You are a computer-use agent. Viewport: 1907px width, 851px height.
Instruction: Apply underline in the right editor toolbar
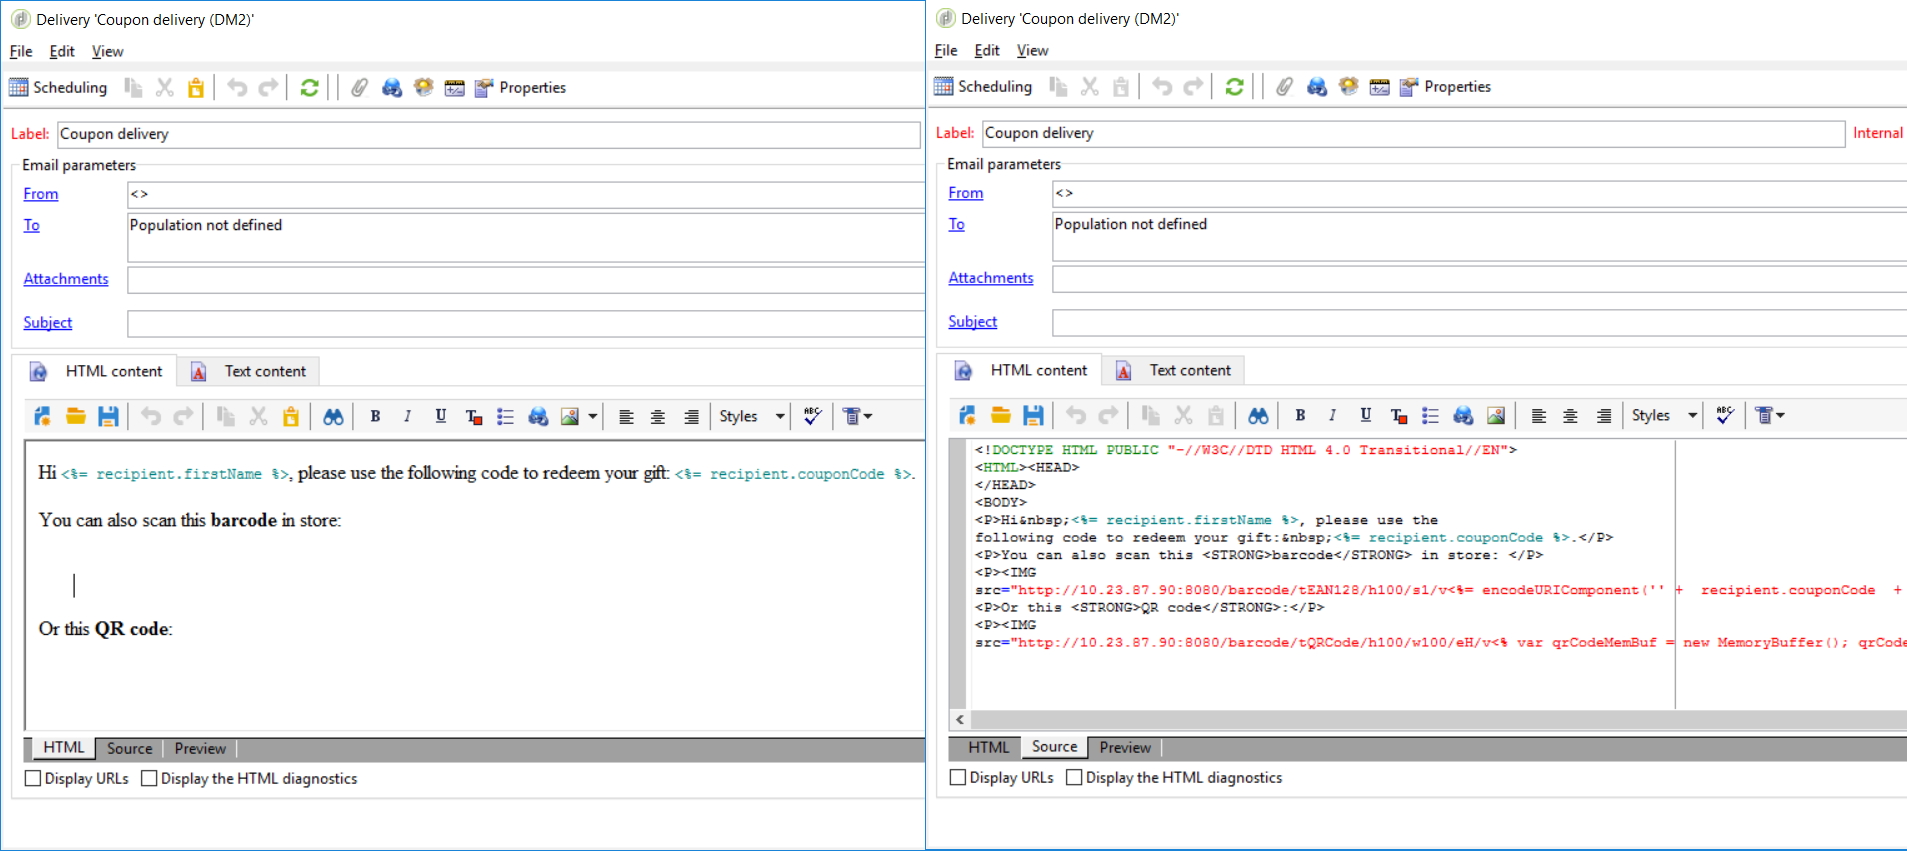[x=1365, y=416]
